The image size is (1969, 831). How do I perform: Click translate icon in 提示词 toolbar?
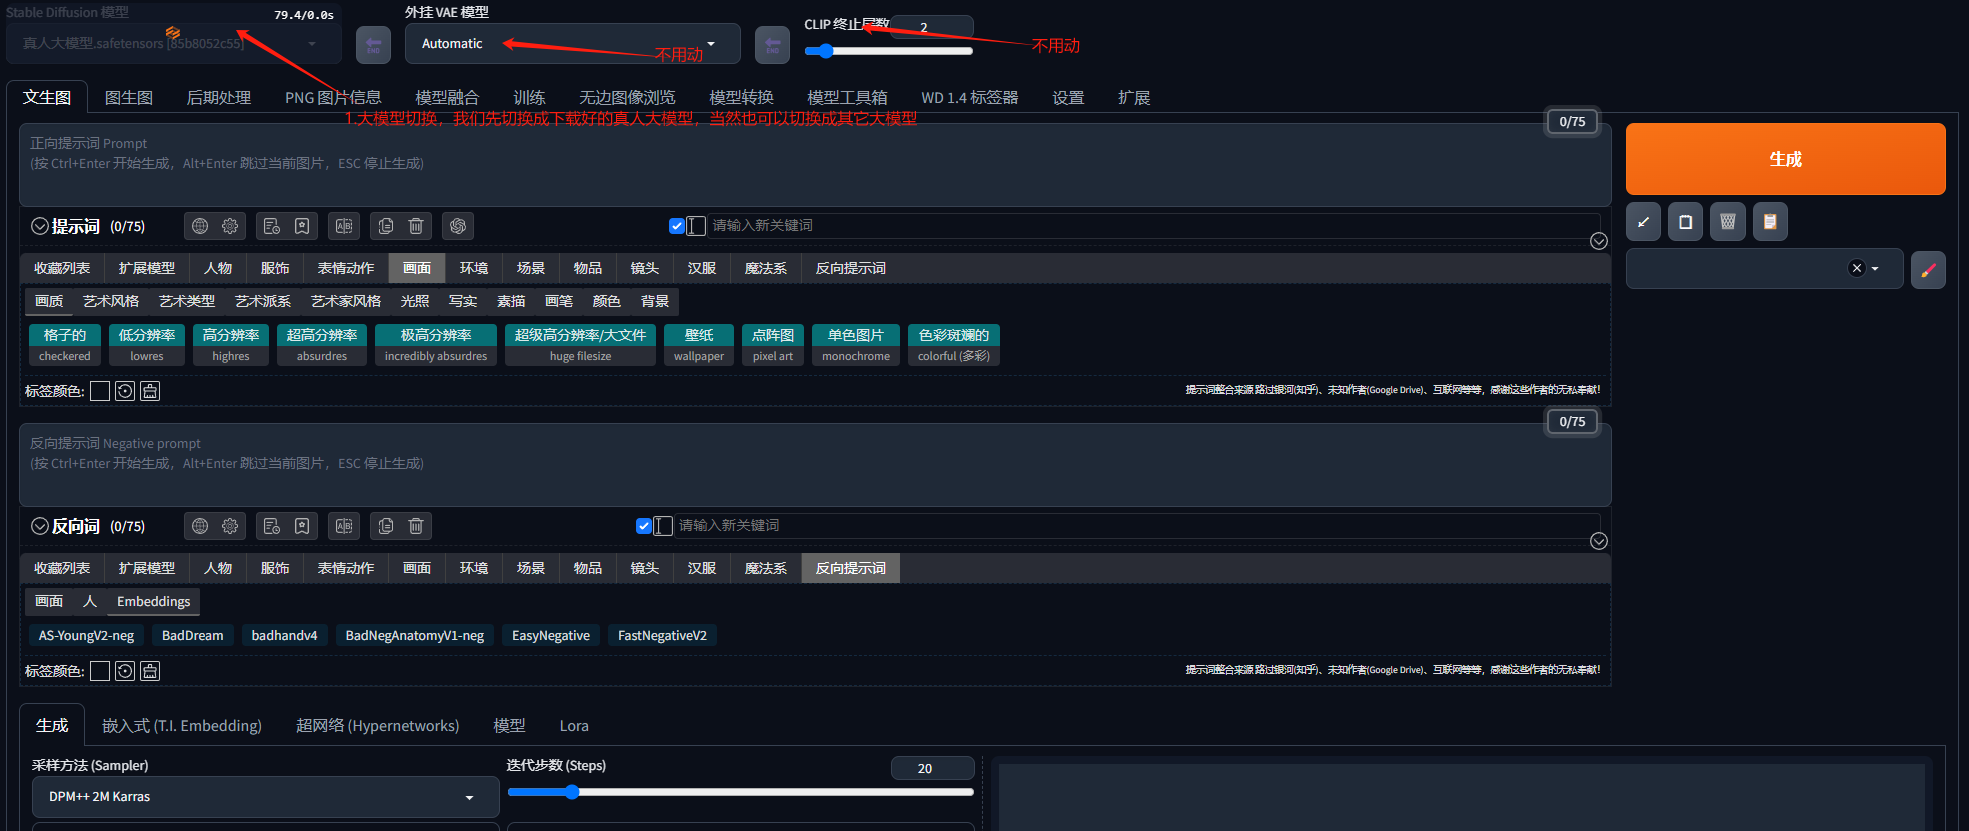point(344,226)
